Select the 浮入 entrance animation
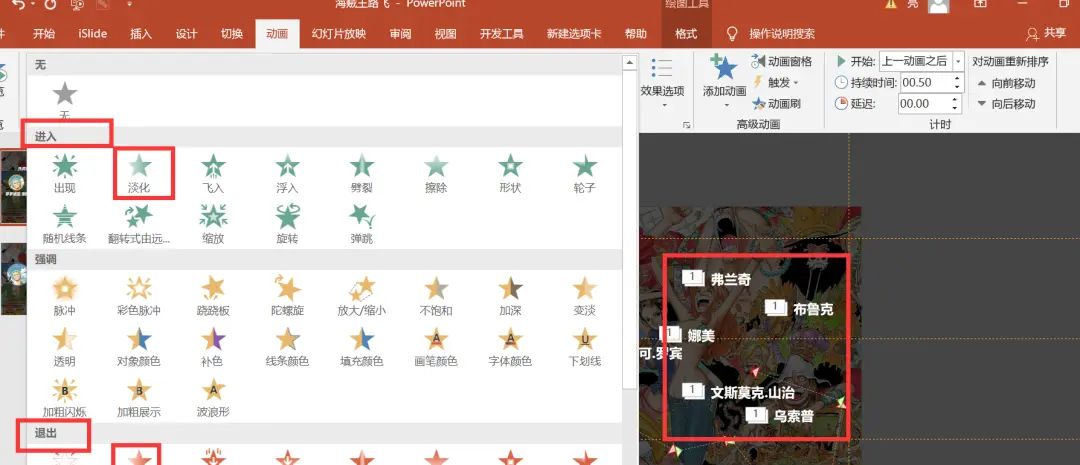This screenshot has width=1080, height=465. coord(287,172)
